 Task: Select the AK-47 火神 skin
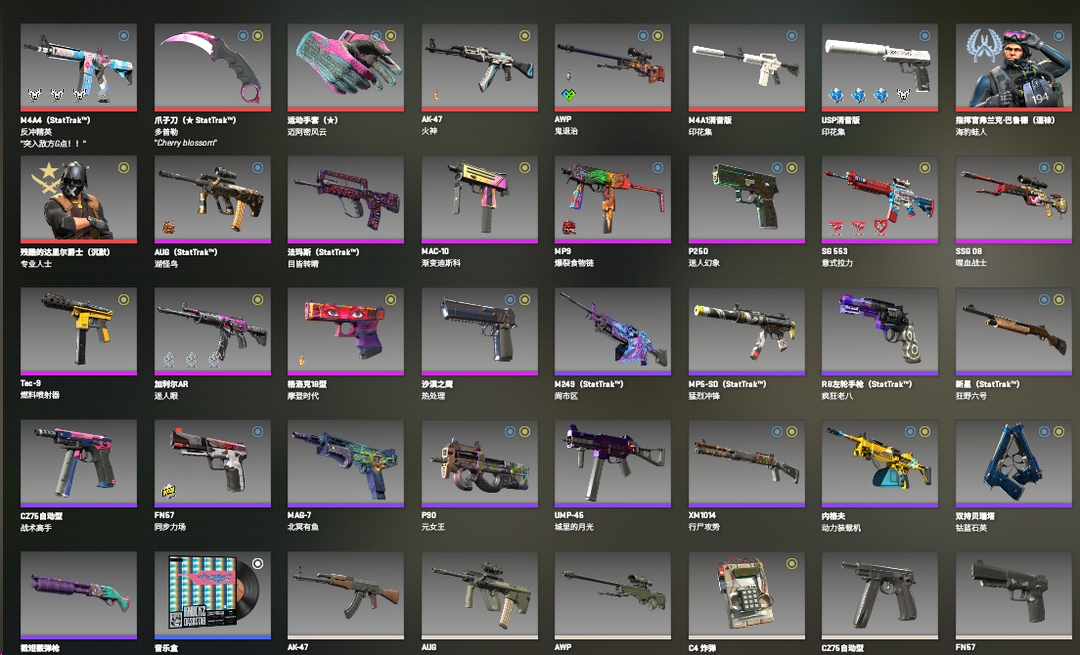479,67
